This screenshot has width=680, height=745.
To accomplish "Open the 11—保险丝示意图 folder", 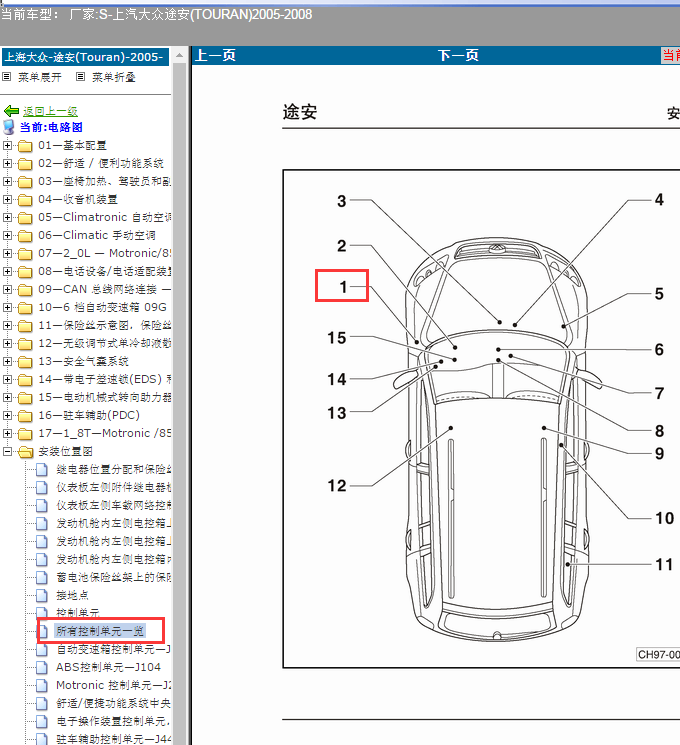I will coord(105,326).
